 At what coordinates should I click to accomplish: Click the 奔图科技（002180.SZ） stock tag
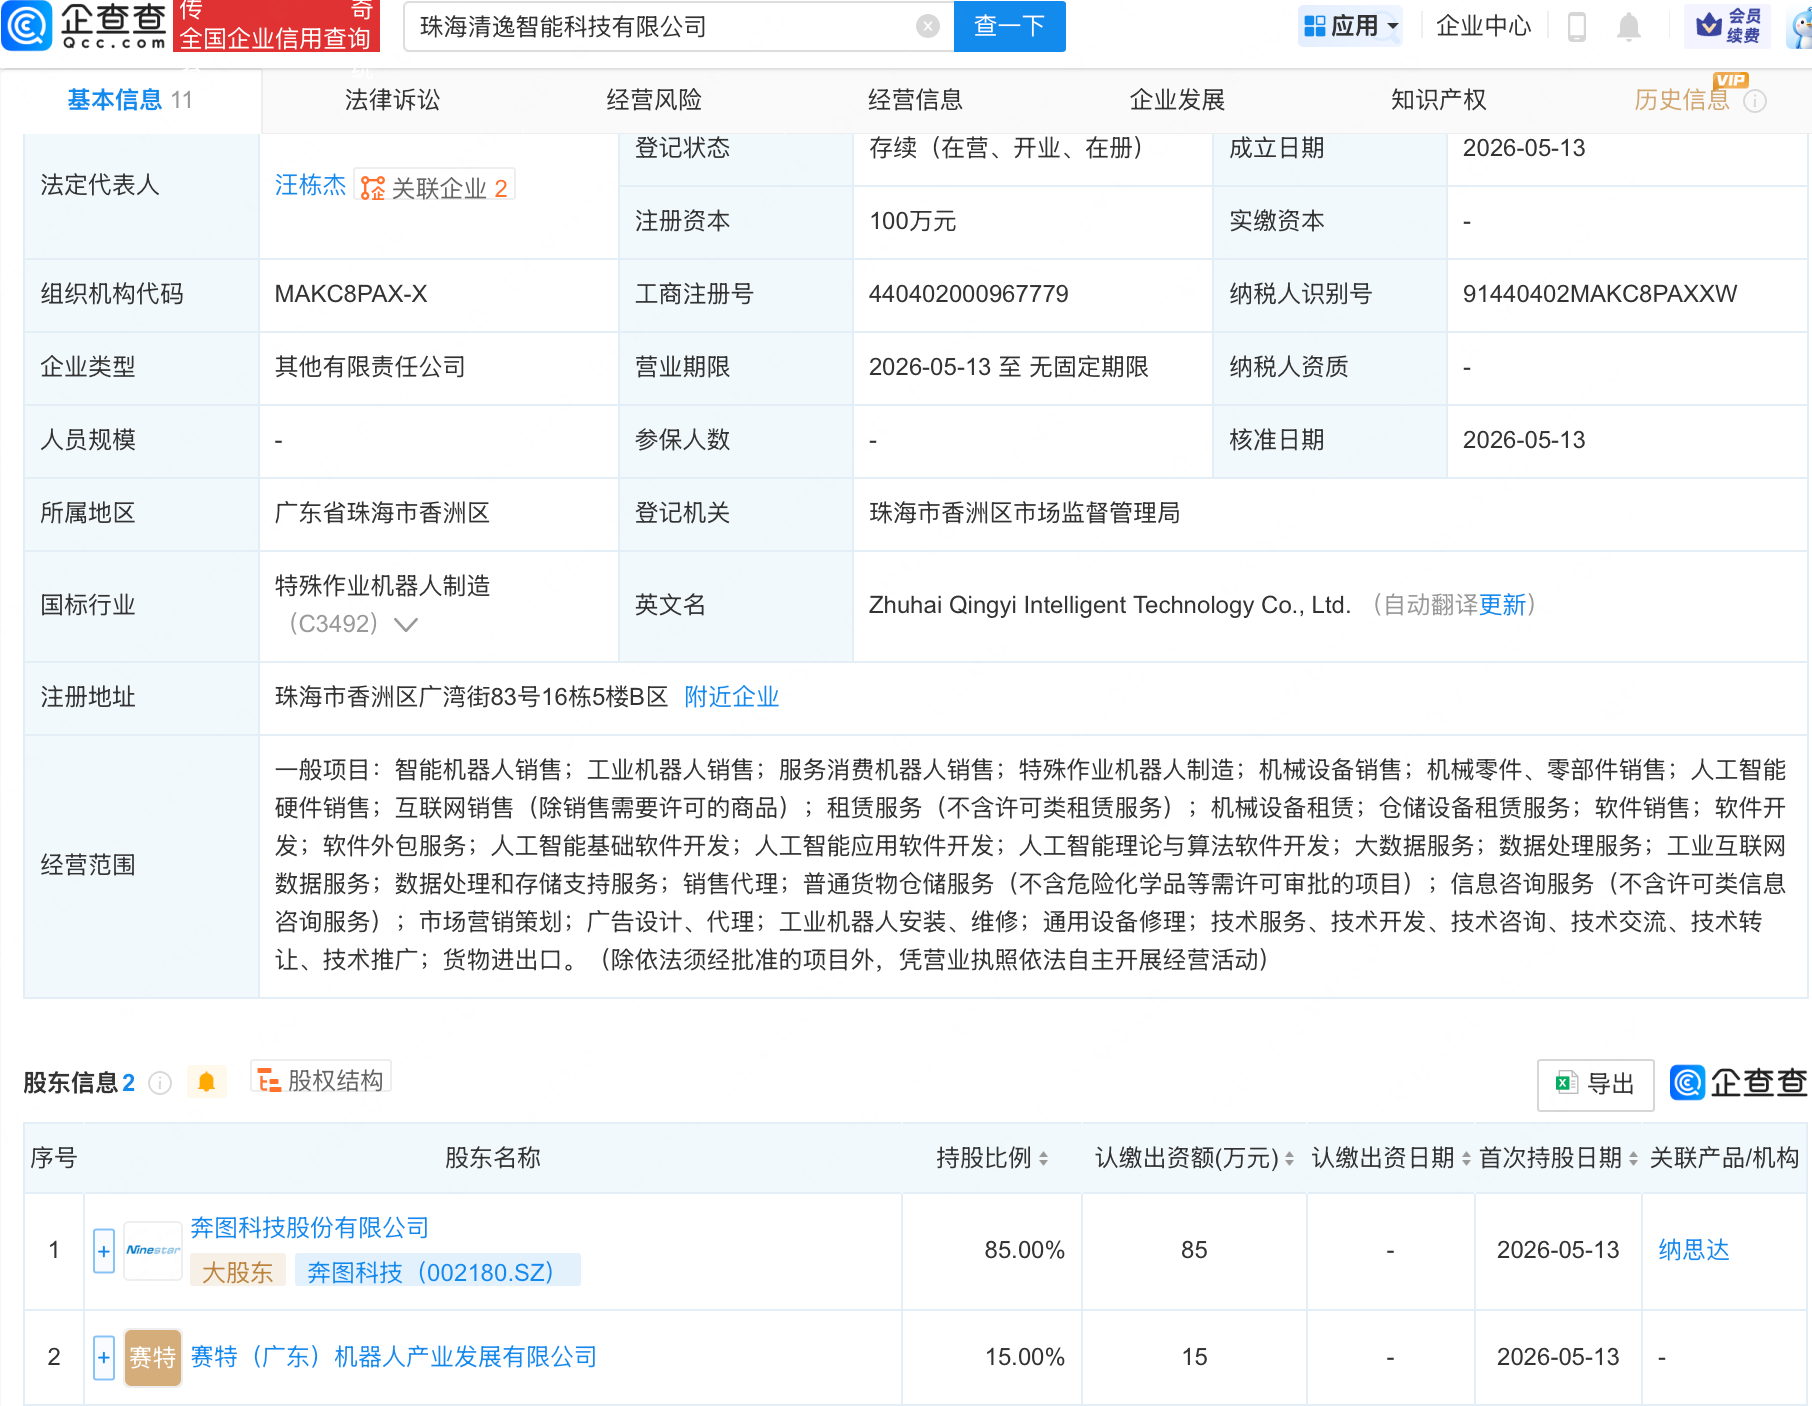point(438,1272)
